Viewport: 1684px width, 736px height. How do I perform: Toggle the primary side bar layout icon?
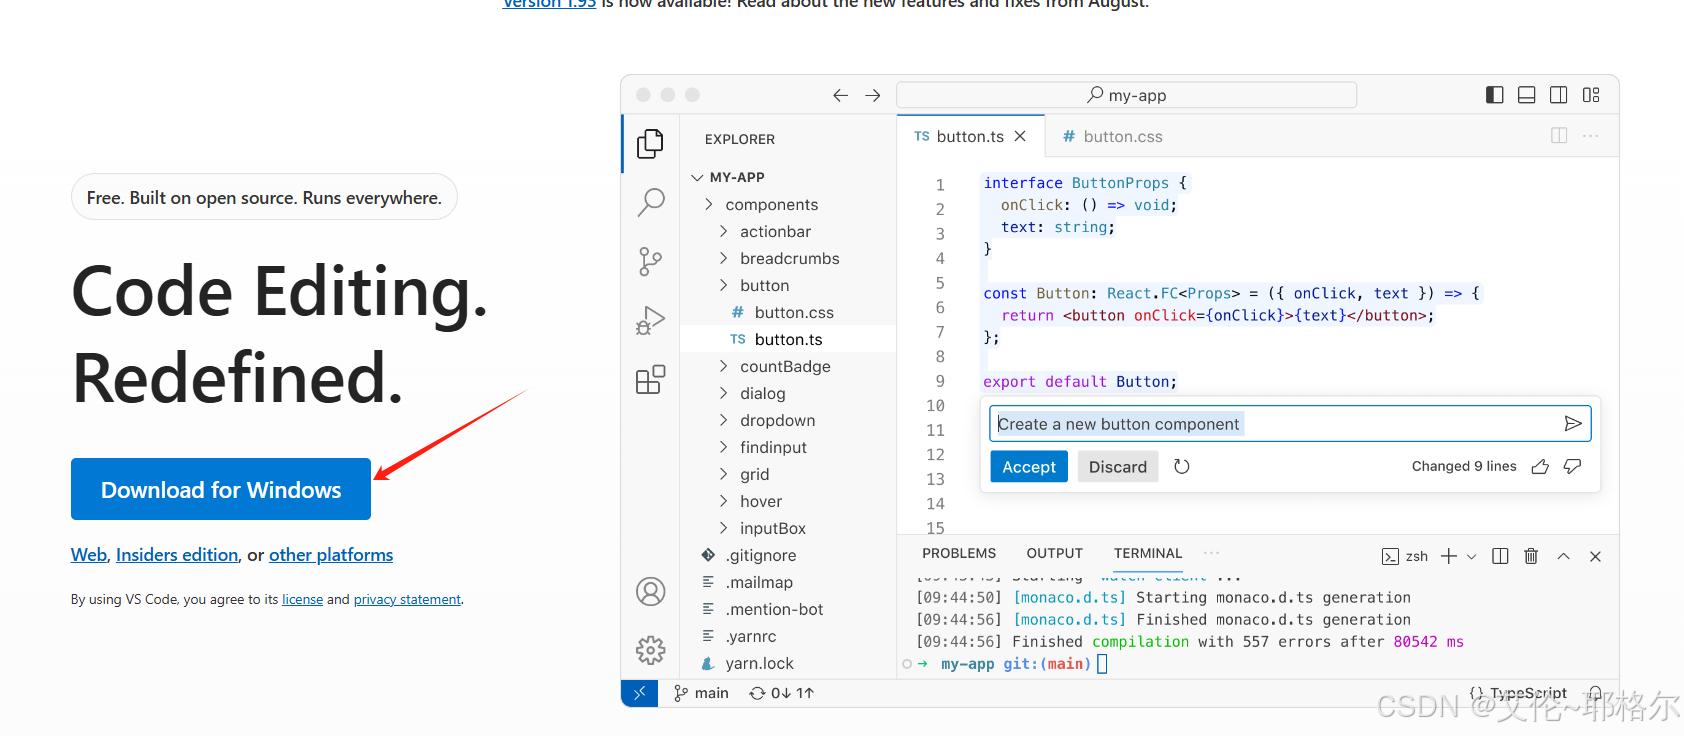pyautogui.click(x=1494, y=95)
